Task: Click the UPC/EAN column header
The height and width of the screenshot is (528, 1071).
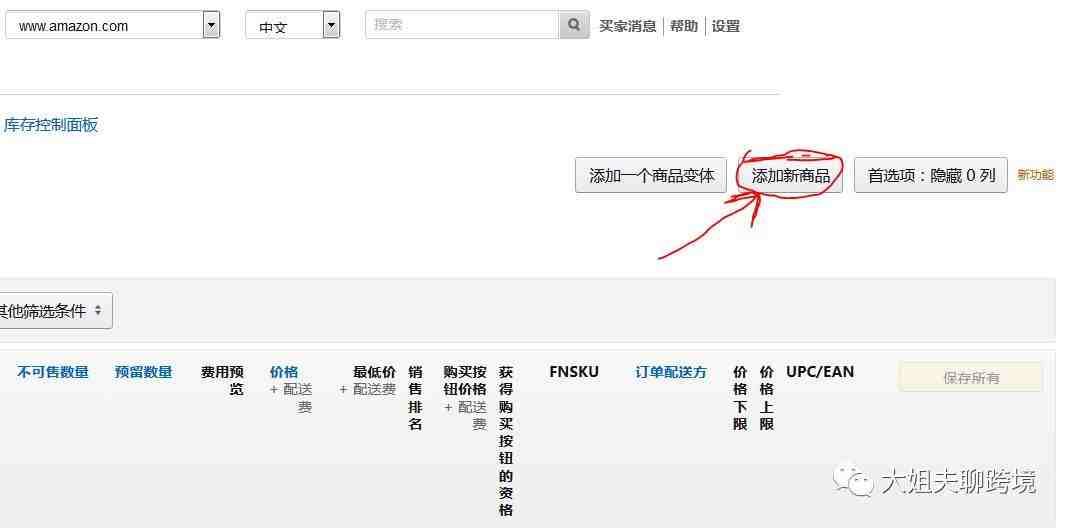Action: [820, 372]
